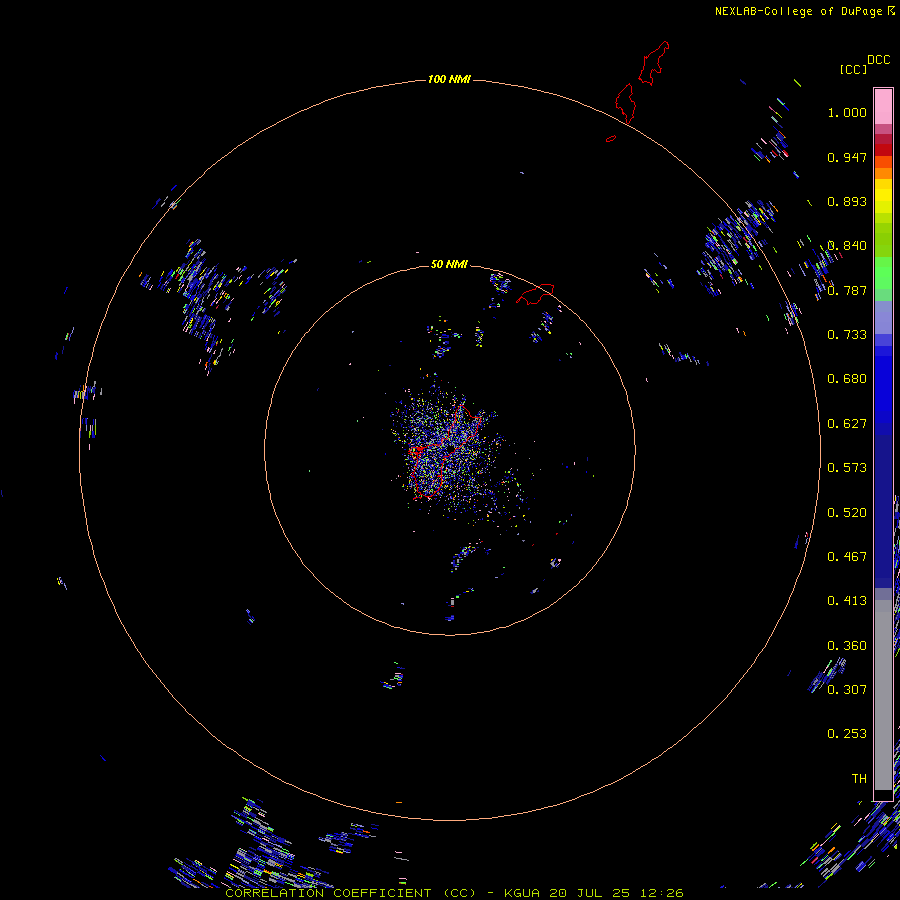900x900 pixels.
Task: Click the northernmost red island outline at top
Action: tap(654, 63)
